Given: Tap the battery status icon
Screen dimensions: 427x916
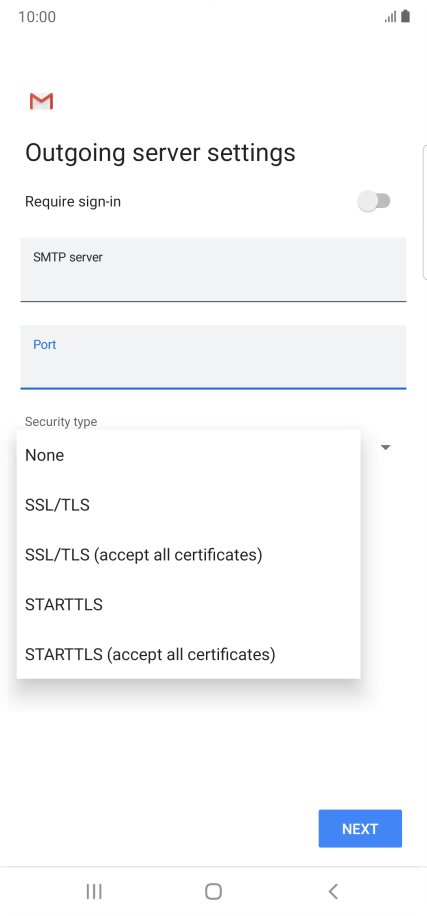Looking at the screenshot, I should pos(405,16).
